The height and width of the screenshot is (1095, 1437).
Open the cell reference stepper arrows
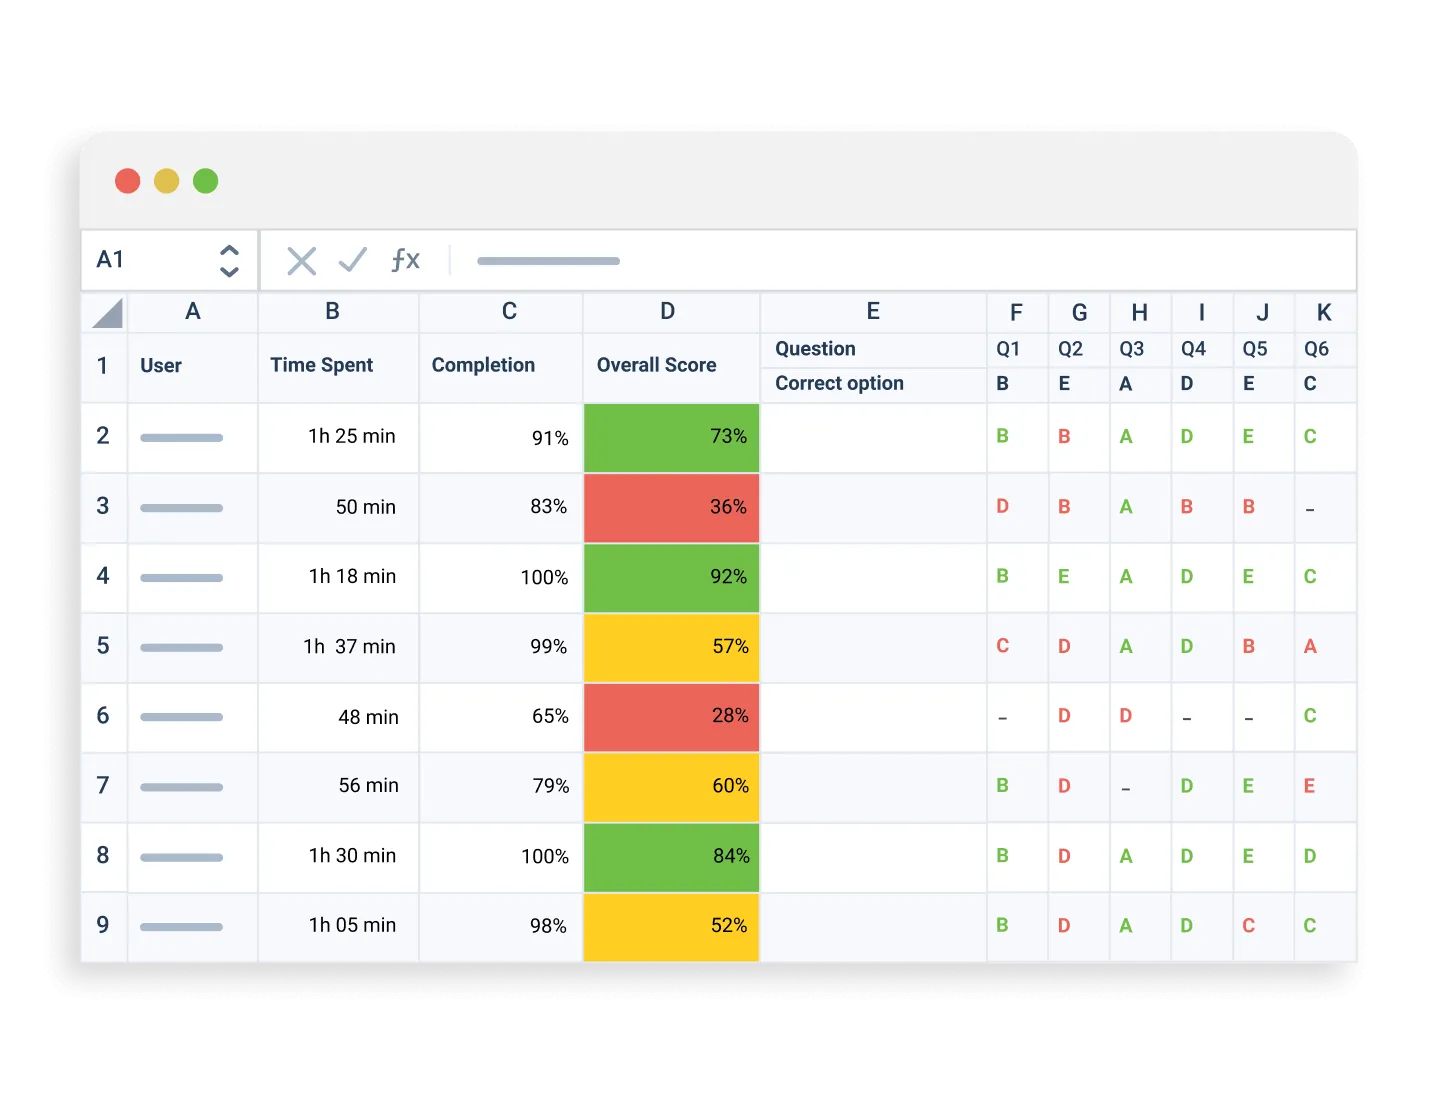tap(228, 260)
